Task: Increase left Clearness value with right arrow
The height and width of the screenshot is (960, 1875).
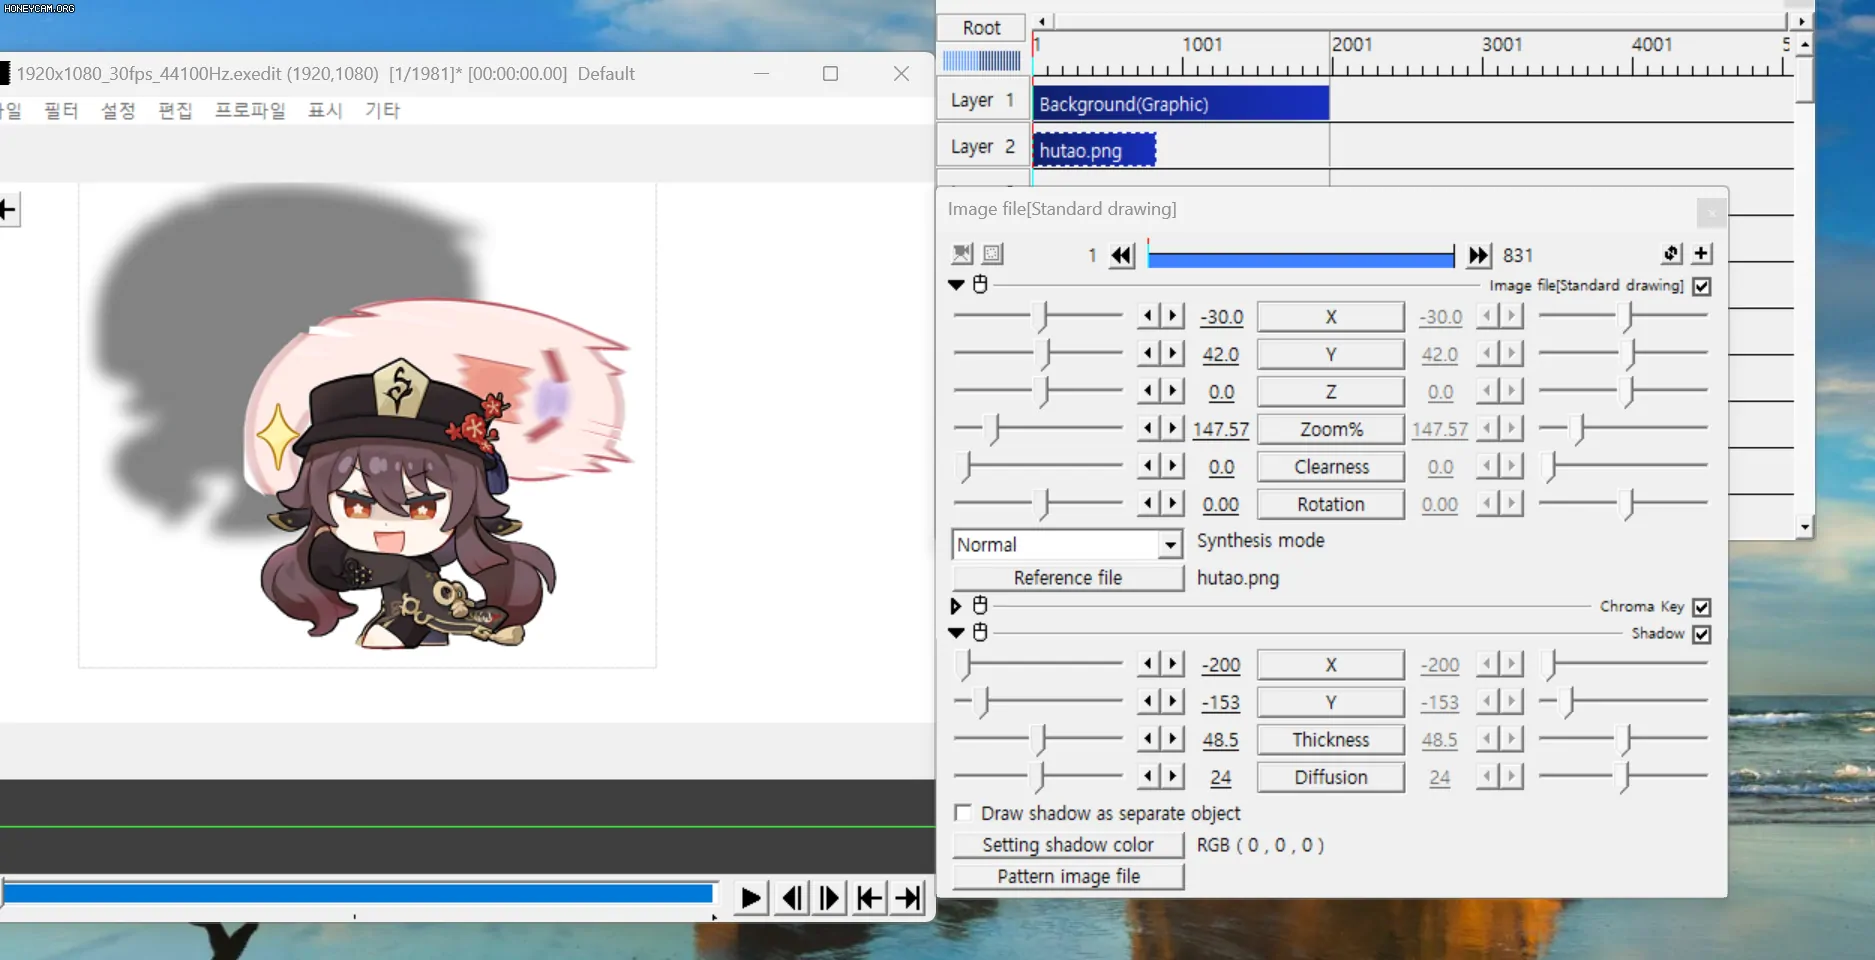Action: tap(1173, 466)
